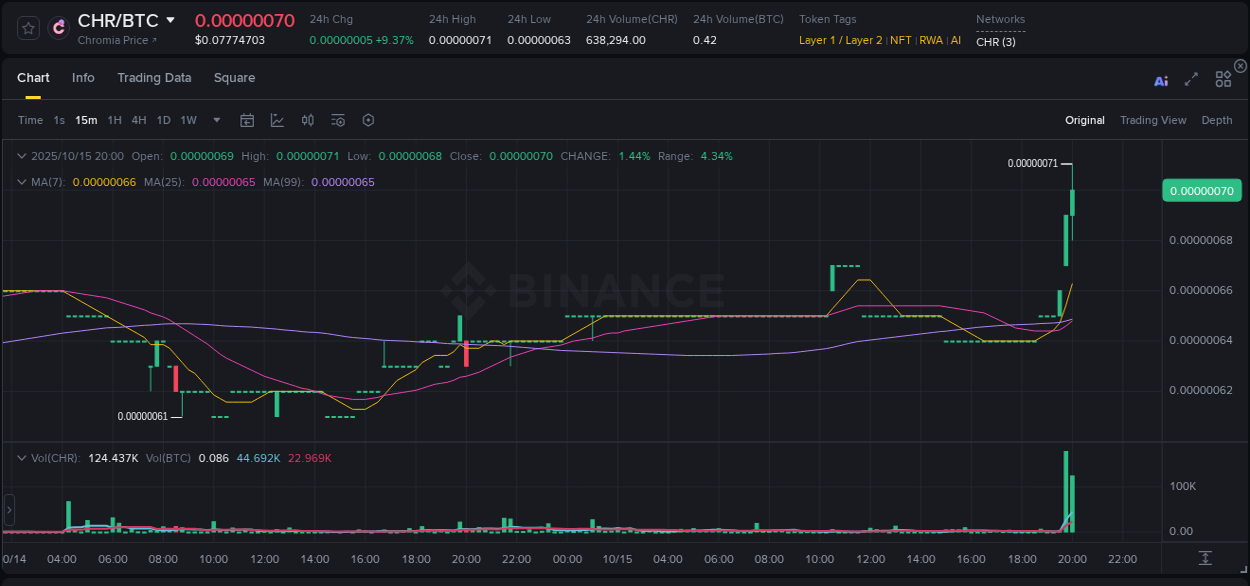This screenshot has width=1250, height=586.
Task: Collapse the volume indicator panel chevron
Action: pyautogui.click(x=21, y=456)
